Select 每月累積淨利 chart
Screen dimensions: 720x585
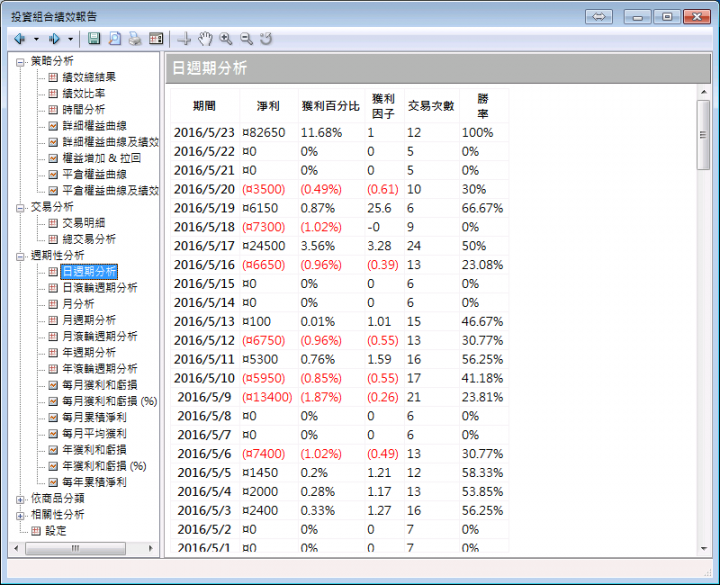coord(94,417)
